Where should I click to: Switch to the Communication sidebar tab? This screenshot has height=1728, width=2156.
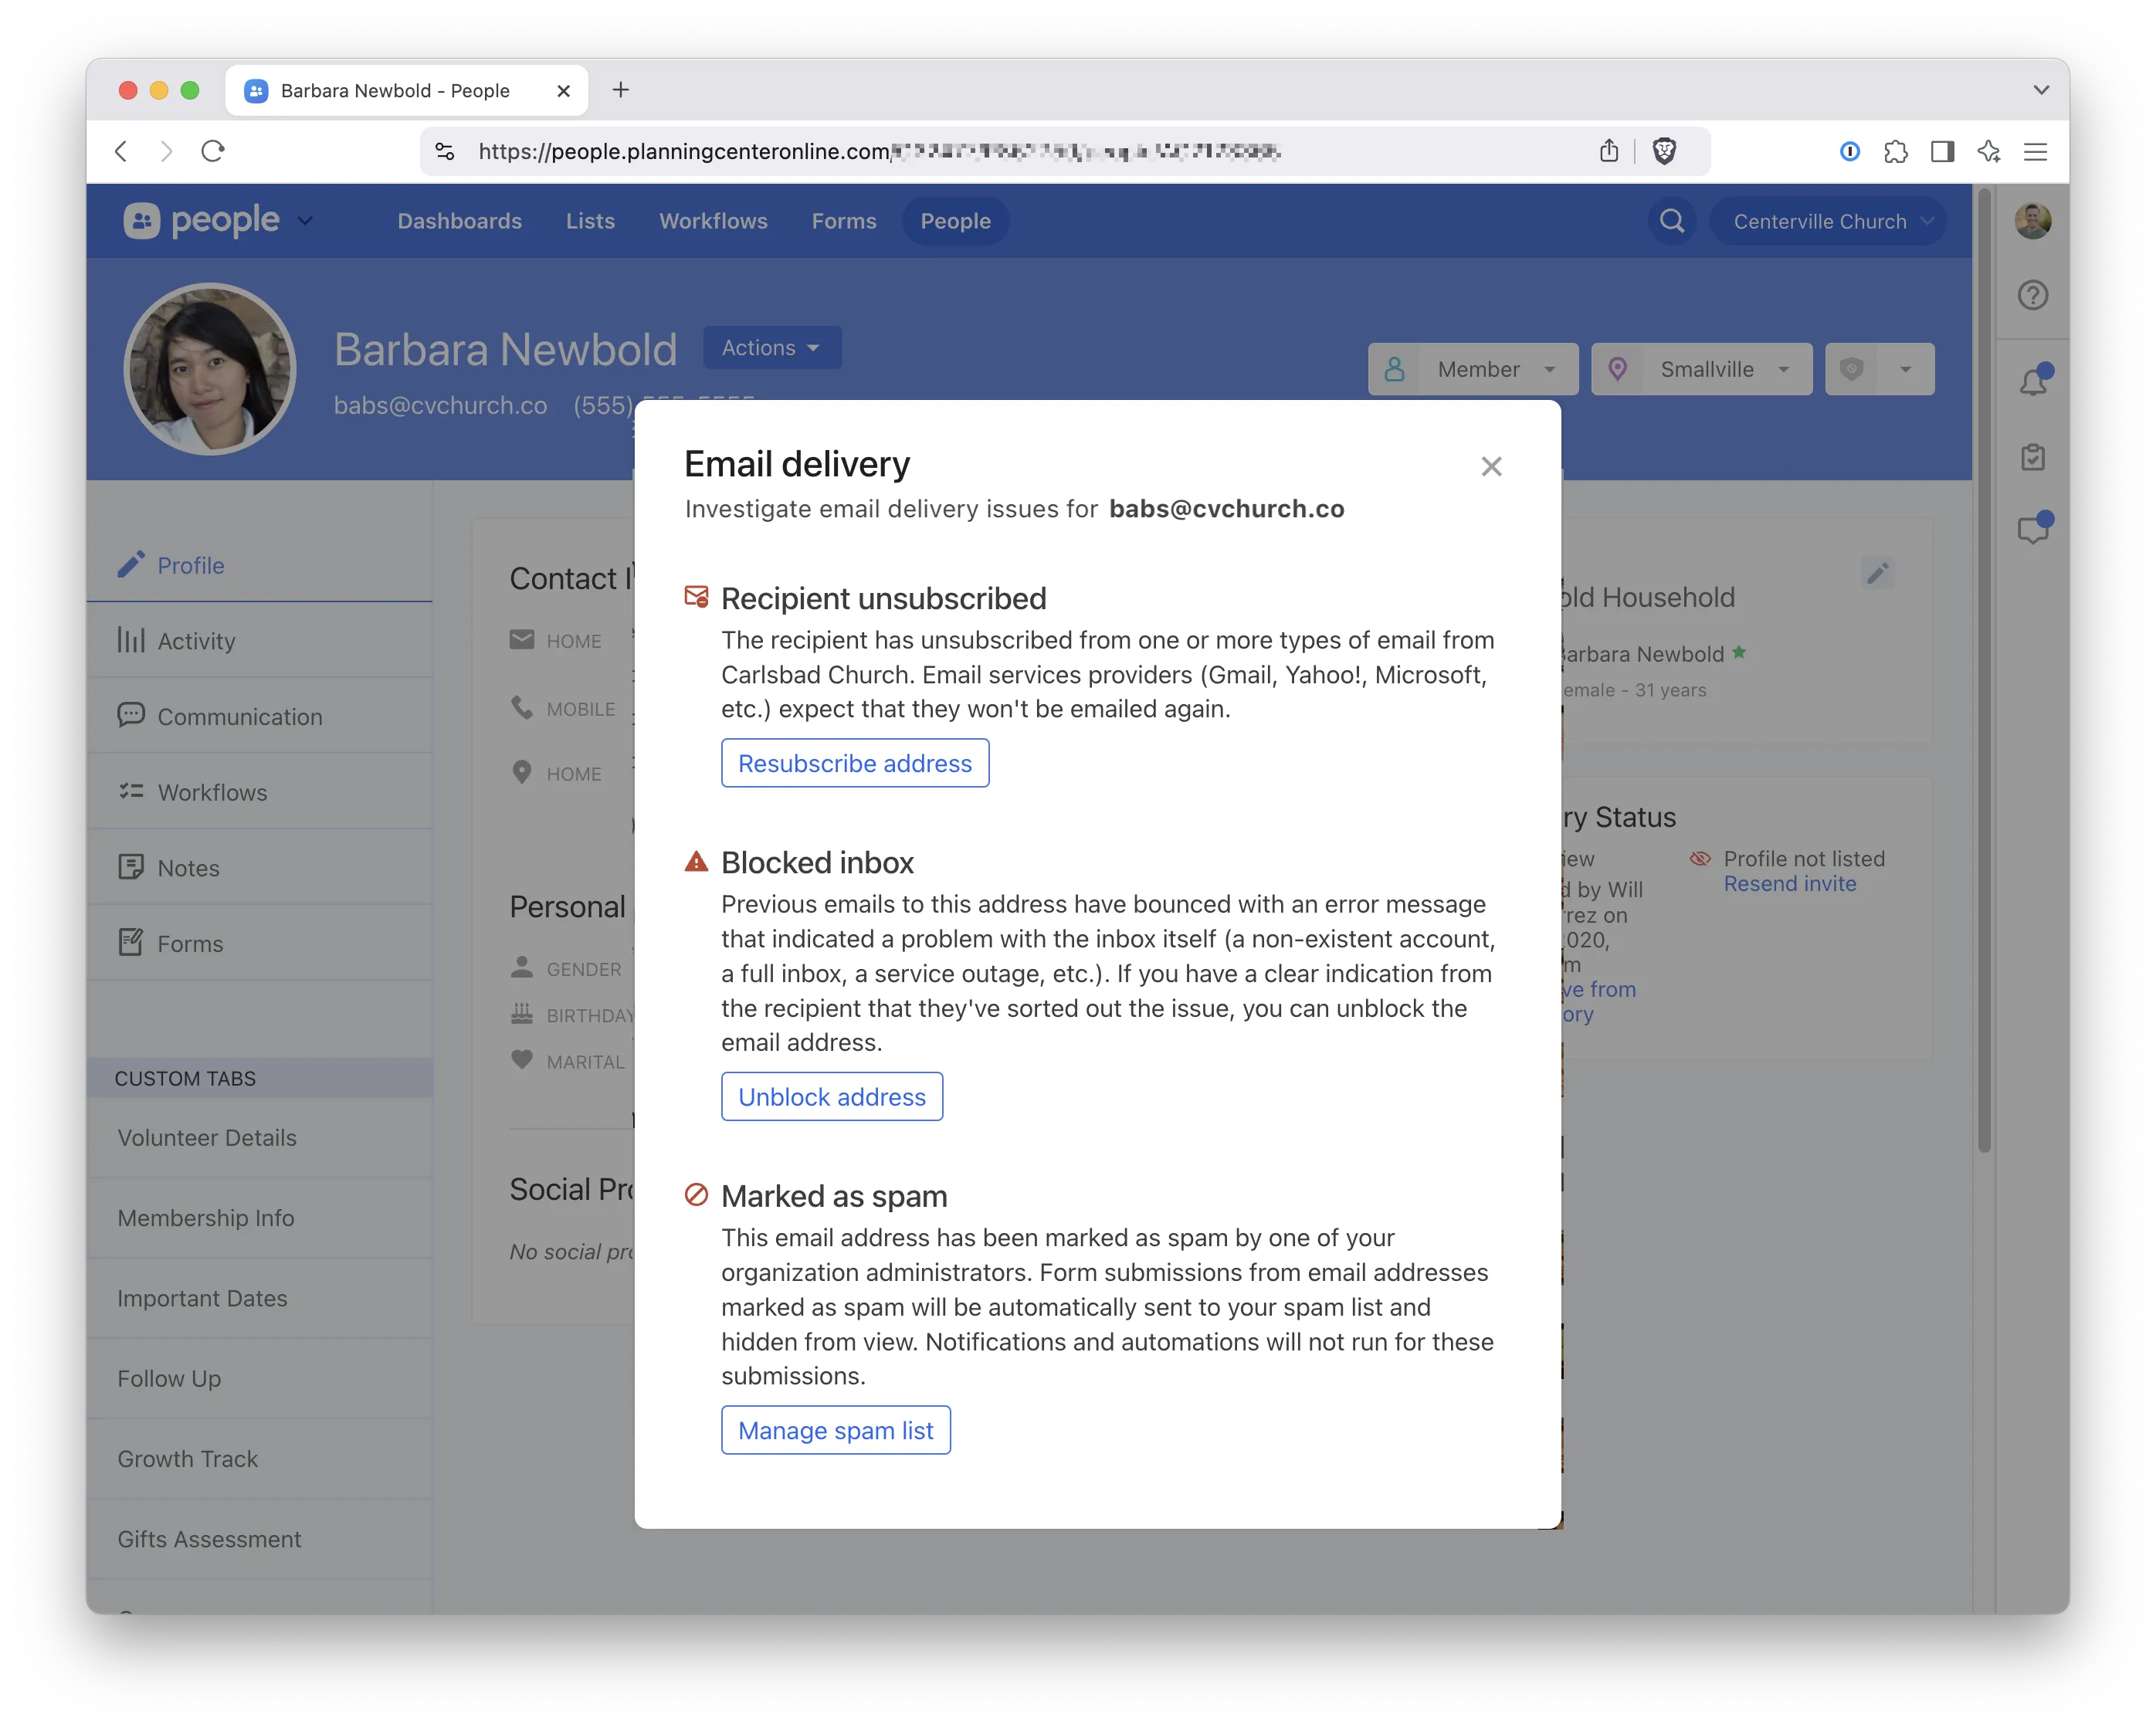coord(239,716)
